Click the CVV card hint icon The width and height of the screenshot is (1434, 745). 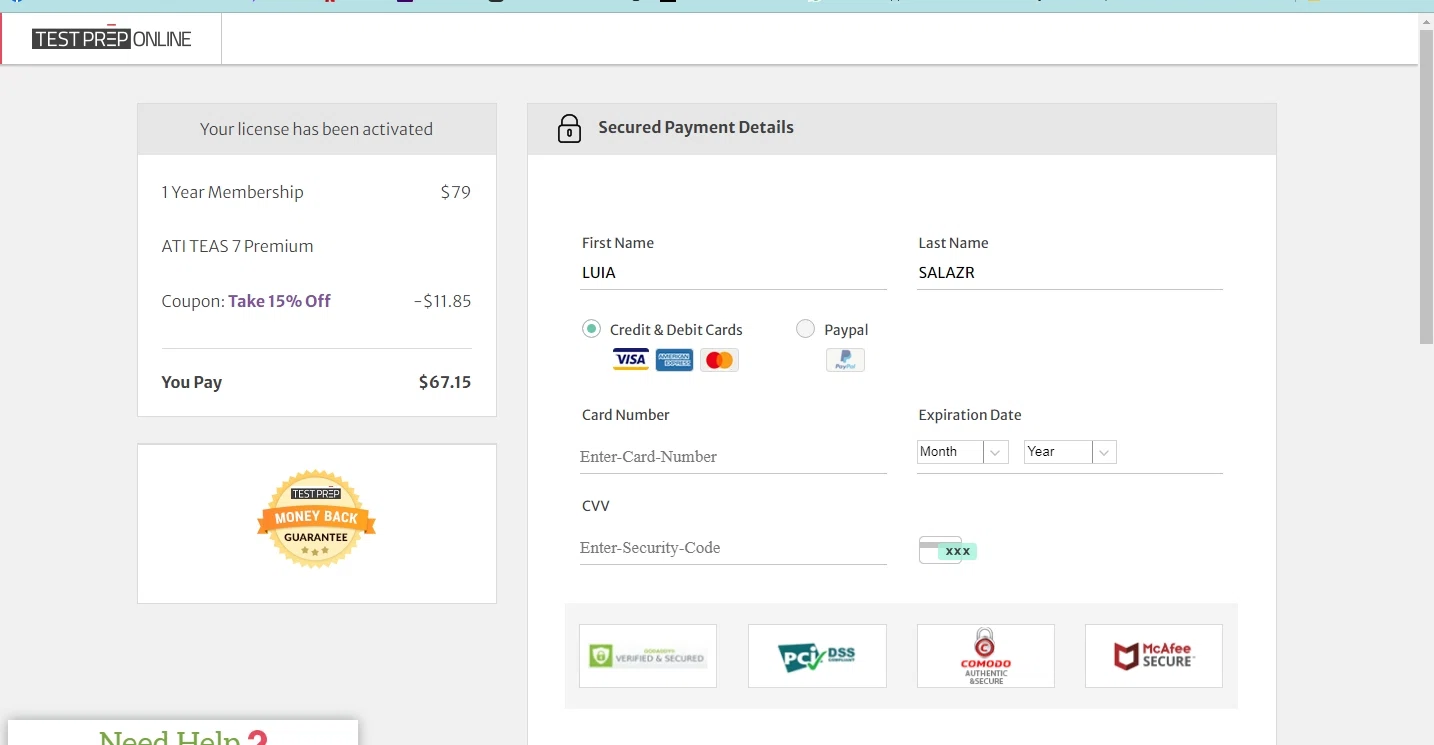click(x=947, y=550)
